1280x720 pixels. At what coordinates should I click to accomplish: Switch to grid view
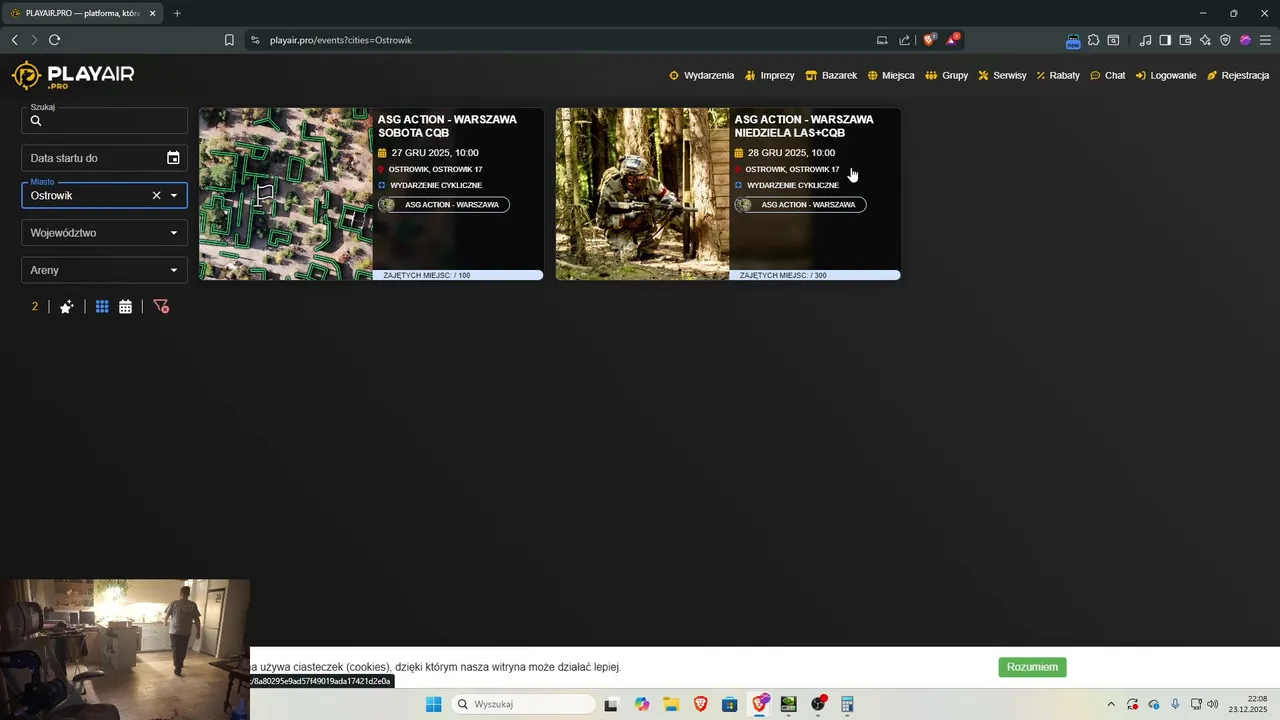click(x=102, y=307)
